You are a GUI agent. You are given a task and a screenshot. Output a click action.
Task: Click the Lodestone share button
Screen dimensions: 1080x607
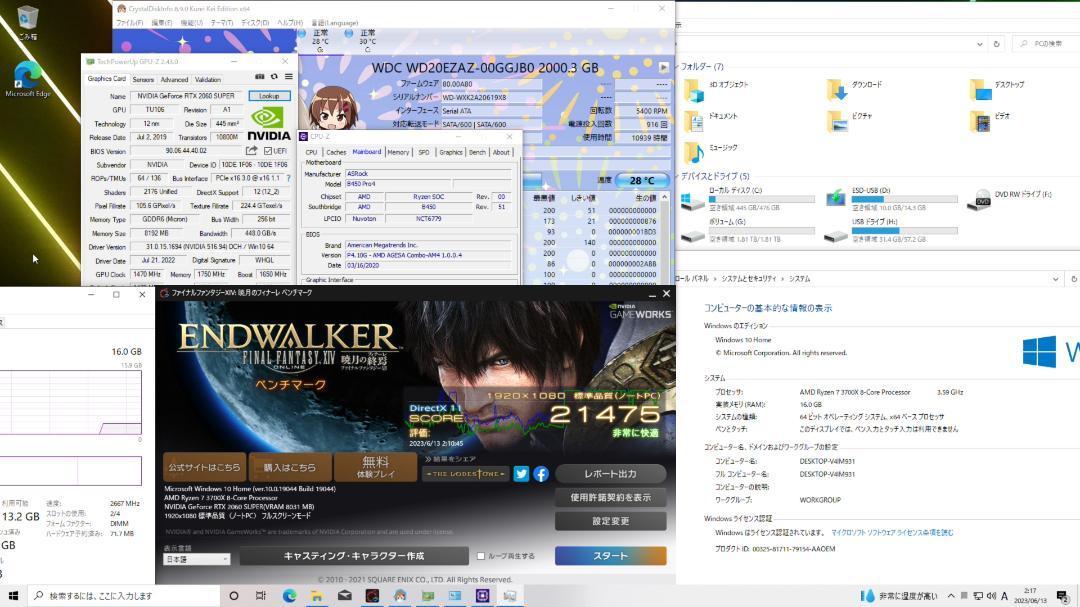[x=466, y=474]
